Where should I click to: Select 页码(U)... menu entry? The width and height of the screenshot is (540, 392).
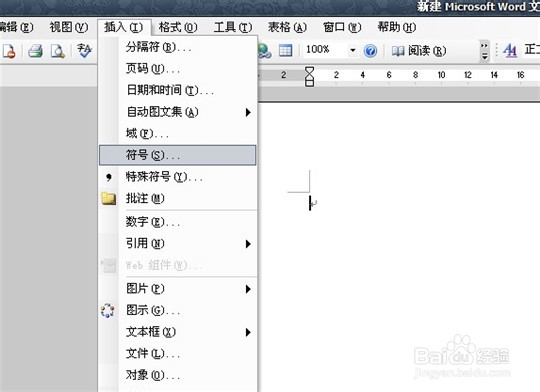point(178,69)
